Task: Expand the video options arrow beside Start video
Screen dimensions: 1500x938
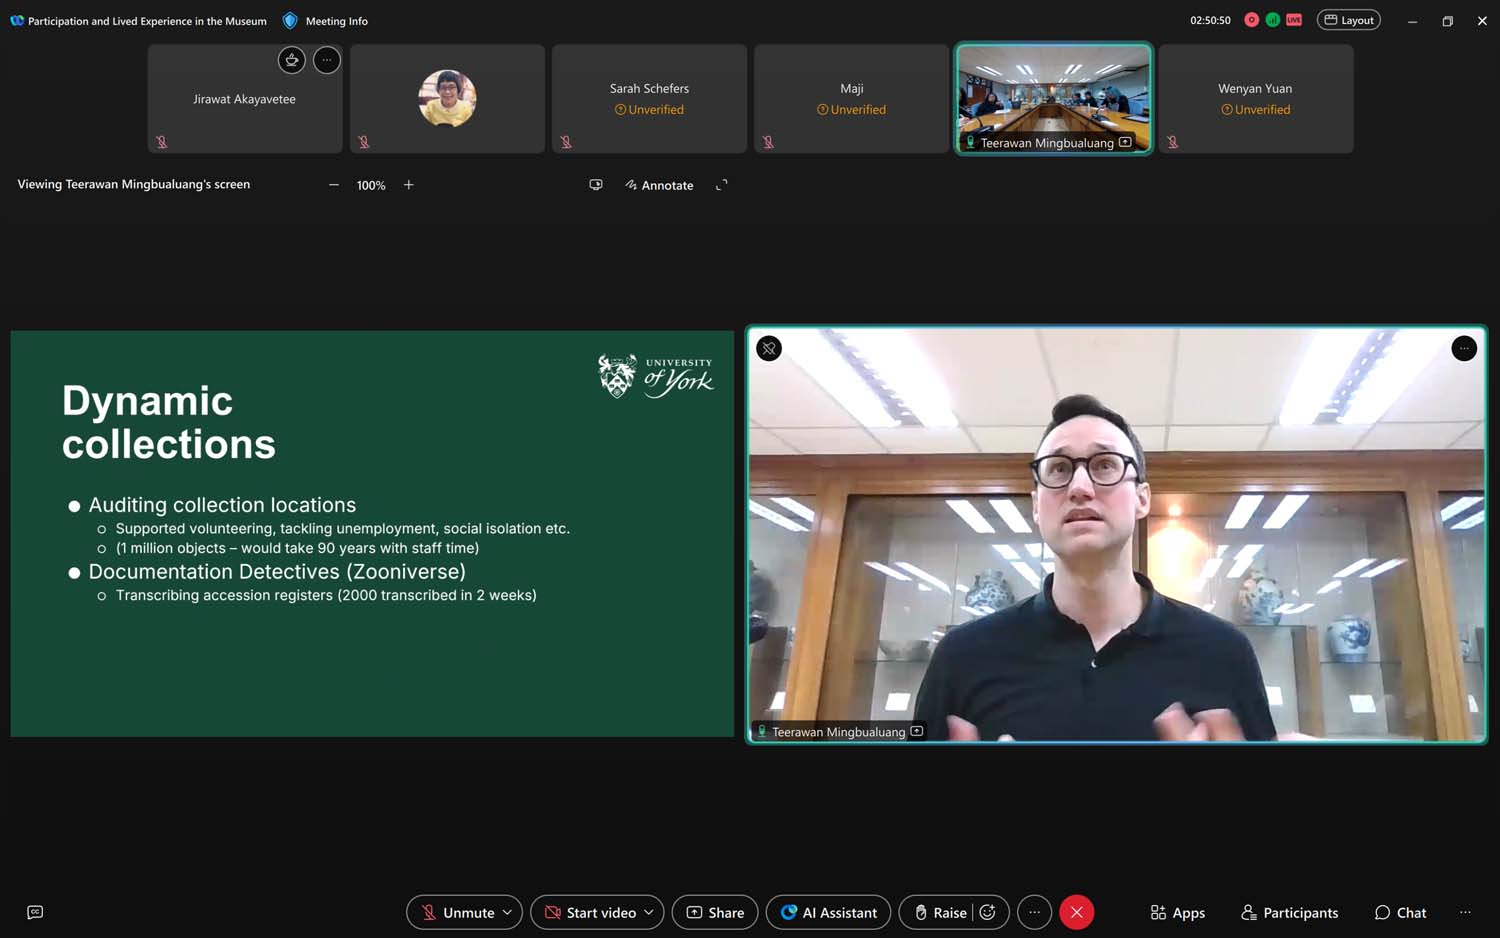Action: click(649, 912)
